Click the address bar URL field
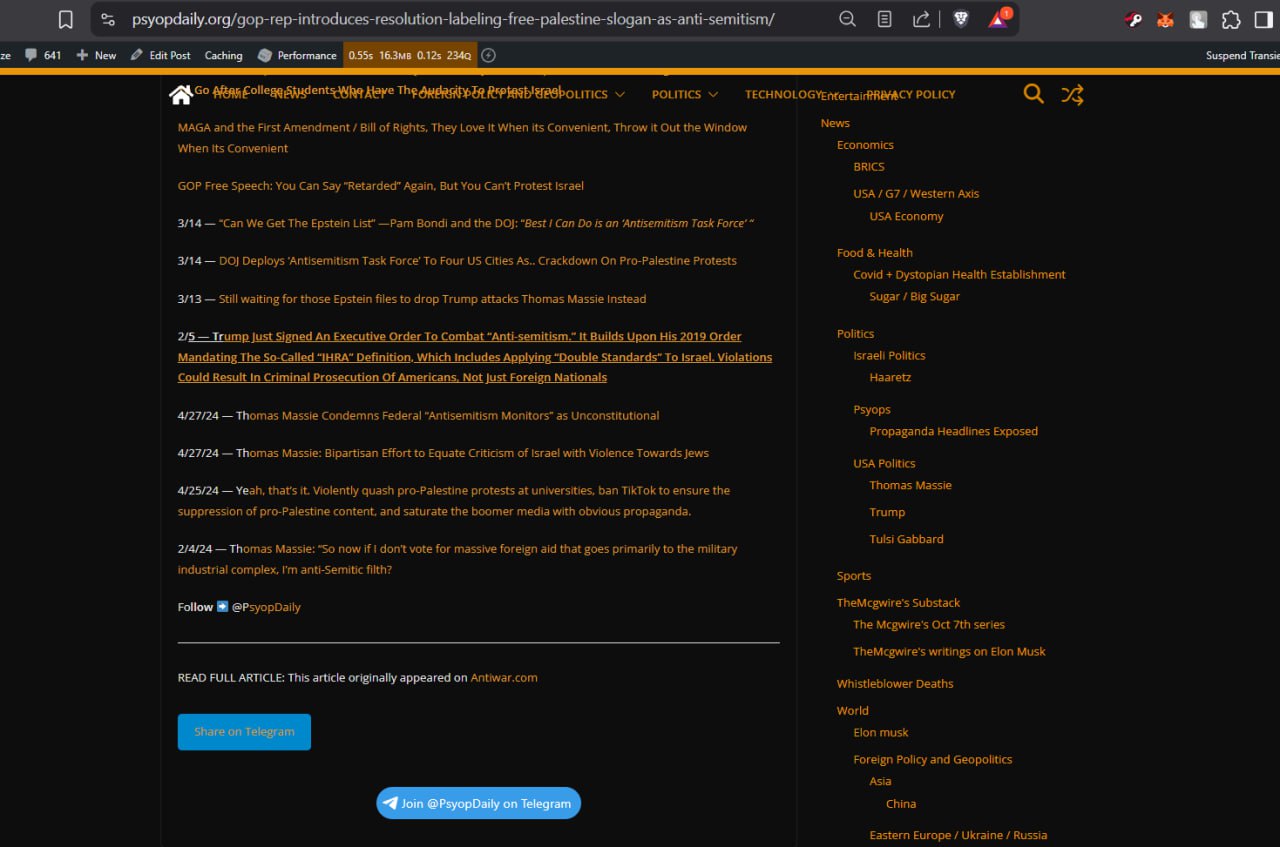Image resolution: width=1280 pixels, height=847 pixels. pyautogui.click(x=453, y=19)
